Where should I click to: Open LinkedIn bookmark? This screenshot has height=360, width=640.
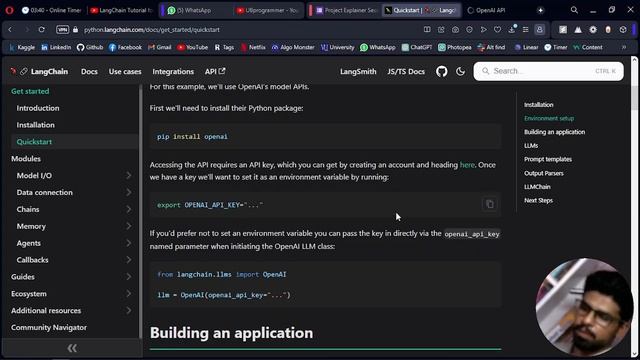[56, 47]
